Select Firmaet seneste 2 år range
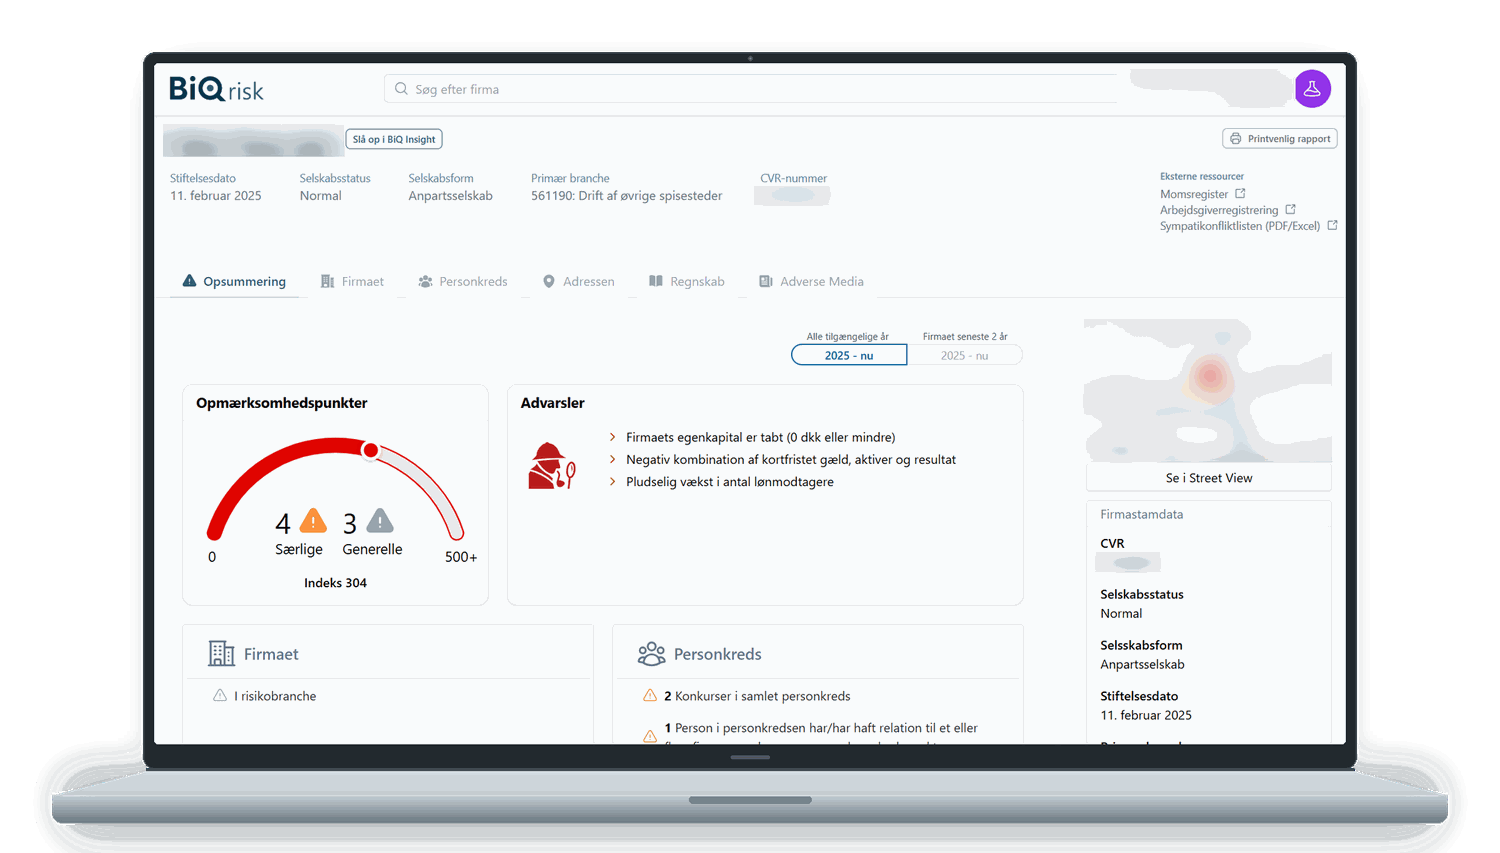 964,355
